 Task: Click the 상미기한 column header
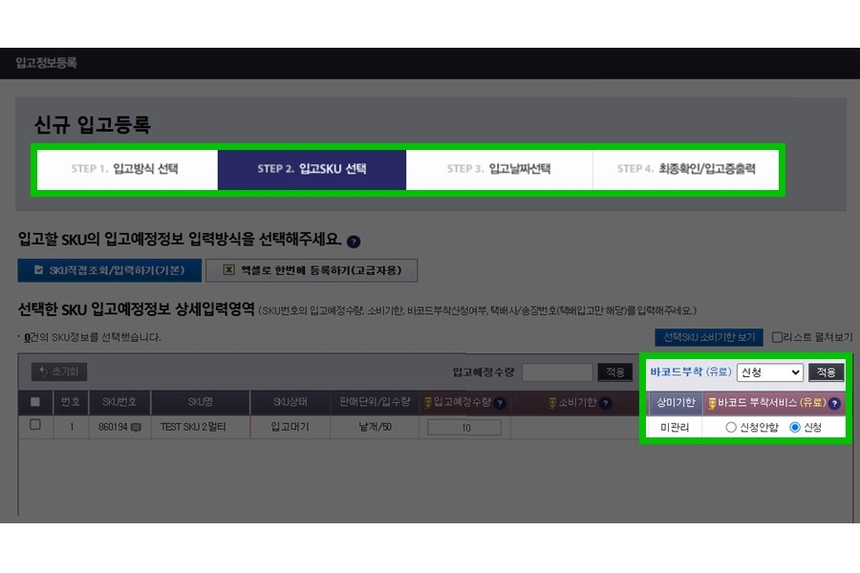[x=676, y=403]
